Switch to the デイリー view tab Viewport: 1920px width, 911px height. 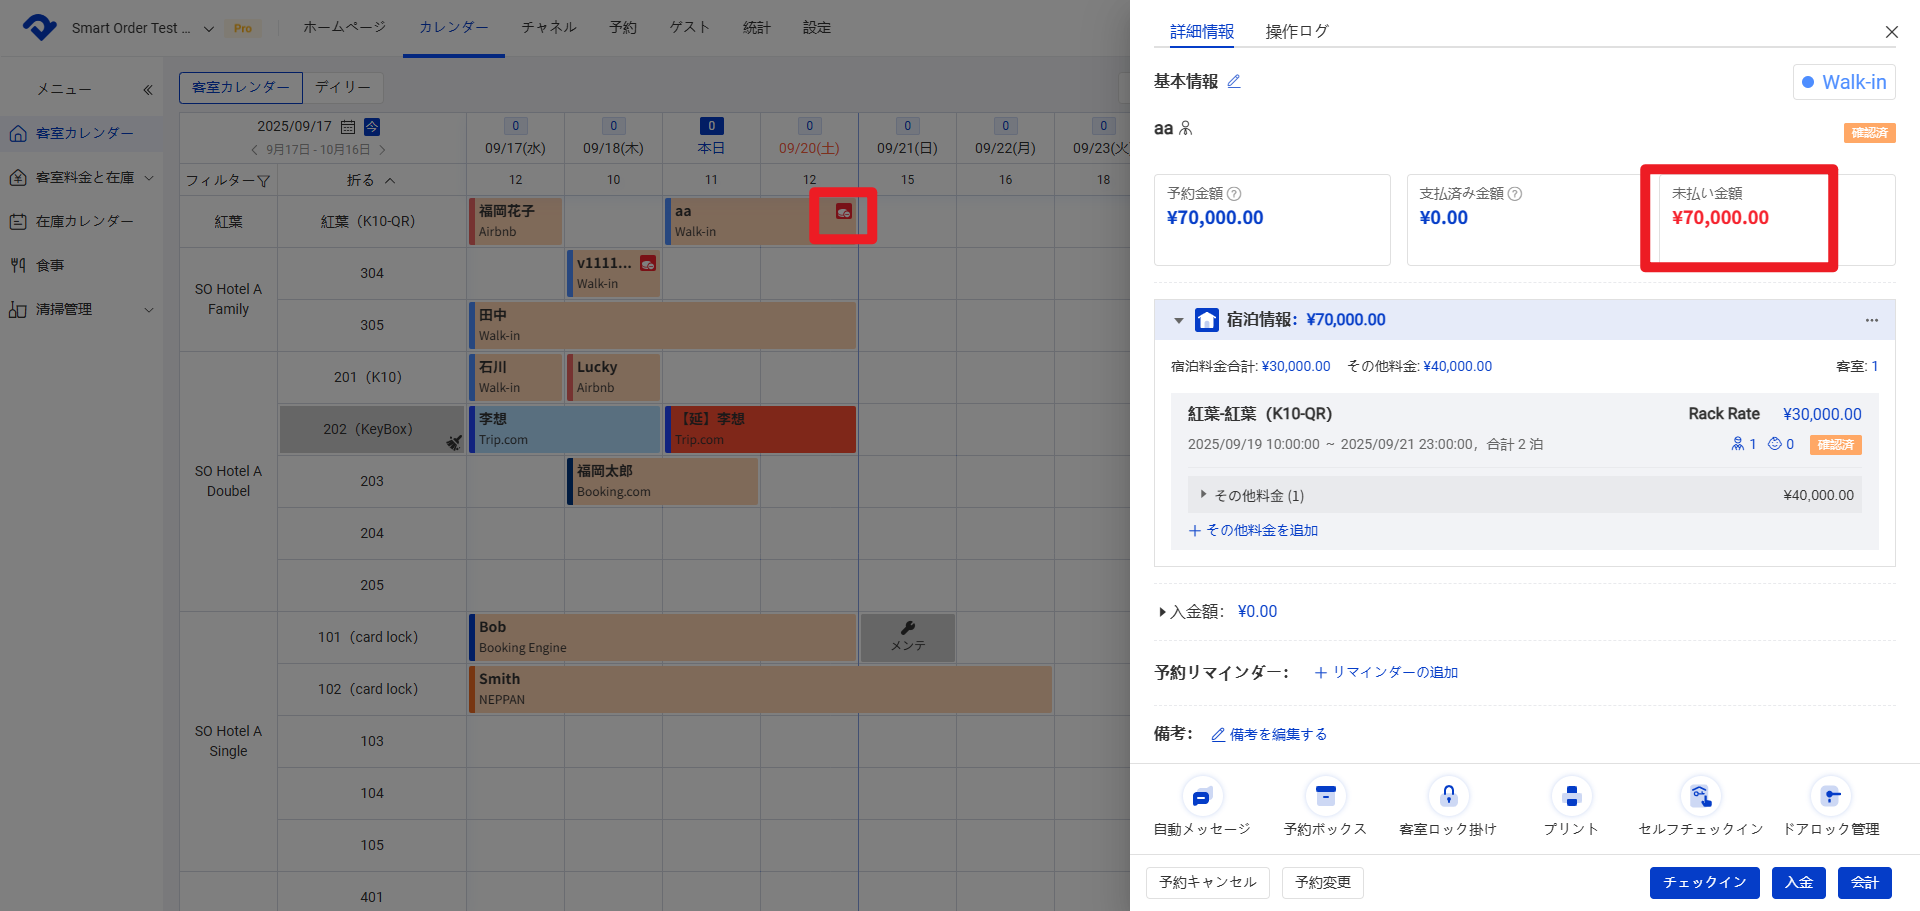point(343,88)
